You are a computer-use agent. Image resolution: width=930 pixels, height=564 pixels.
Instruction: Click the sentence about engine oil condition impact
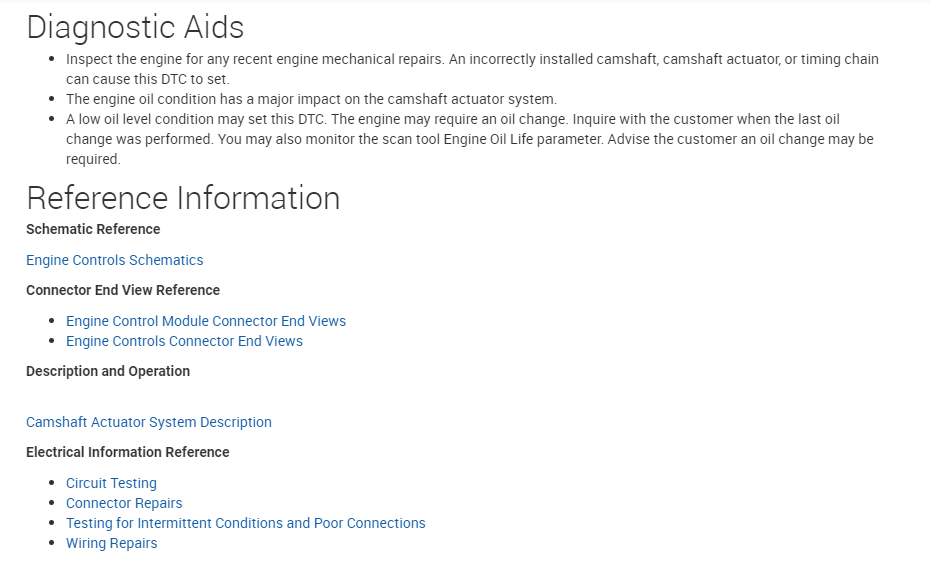311,99
